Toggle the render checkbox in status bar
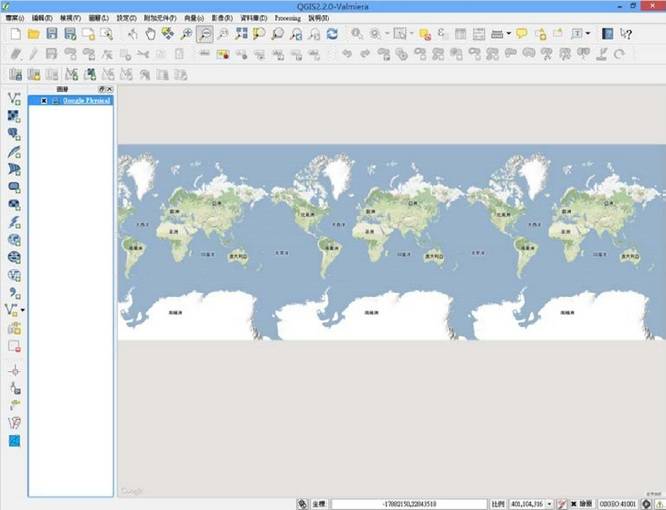 [573, 504]
